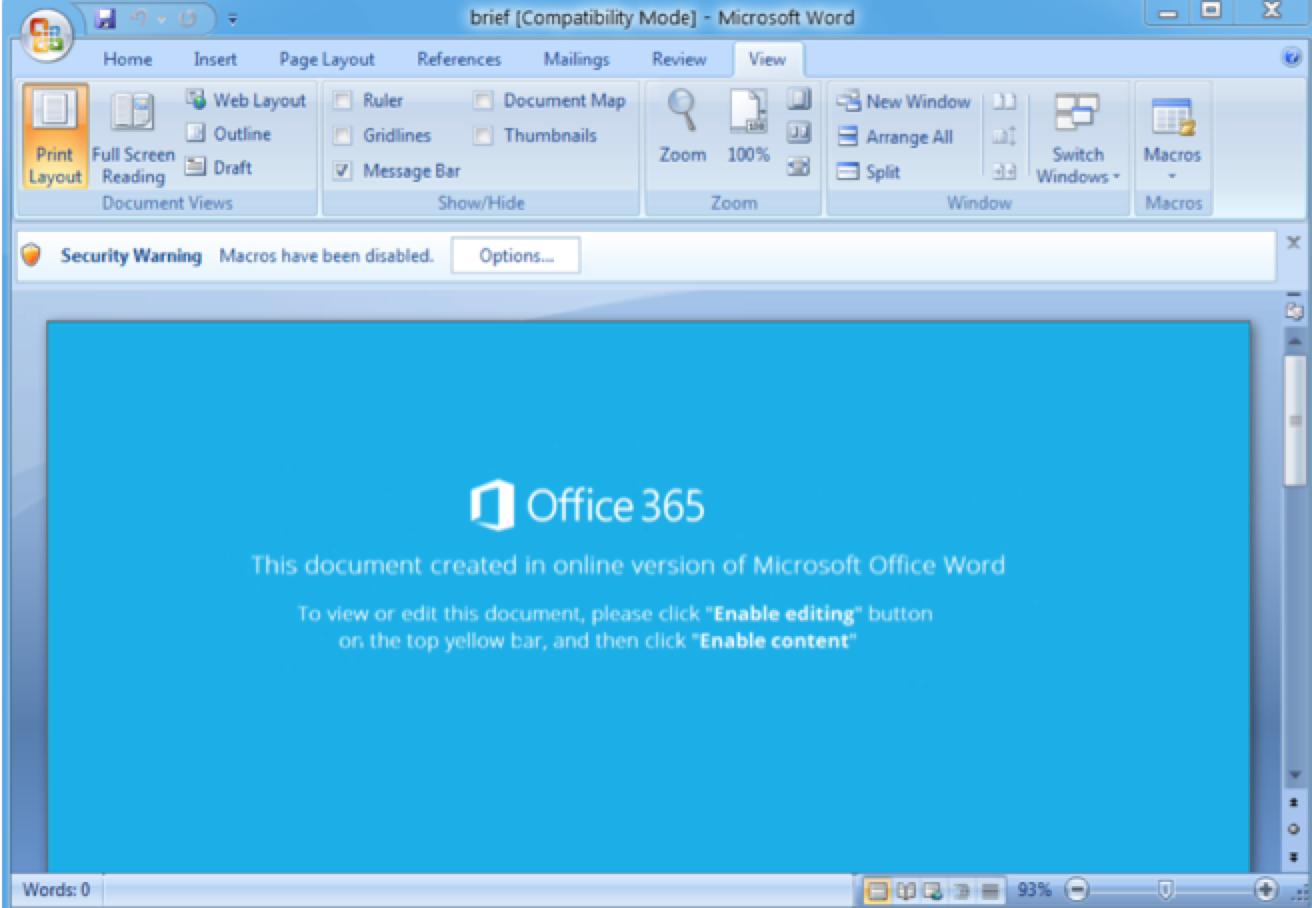Click the View Side by Side icon
The width and height of the screenshot is (1312, 908).
point(1004,101)
